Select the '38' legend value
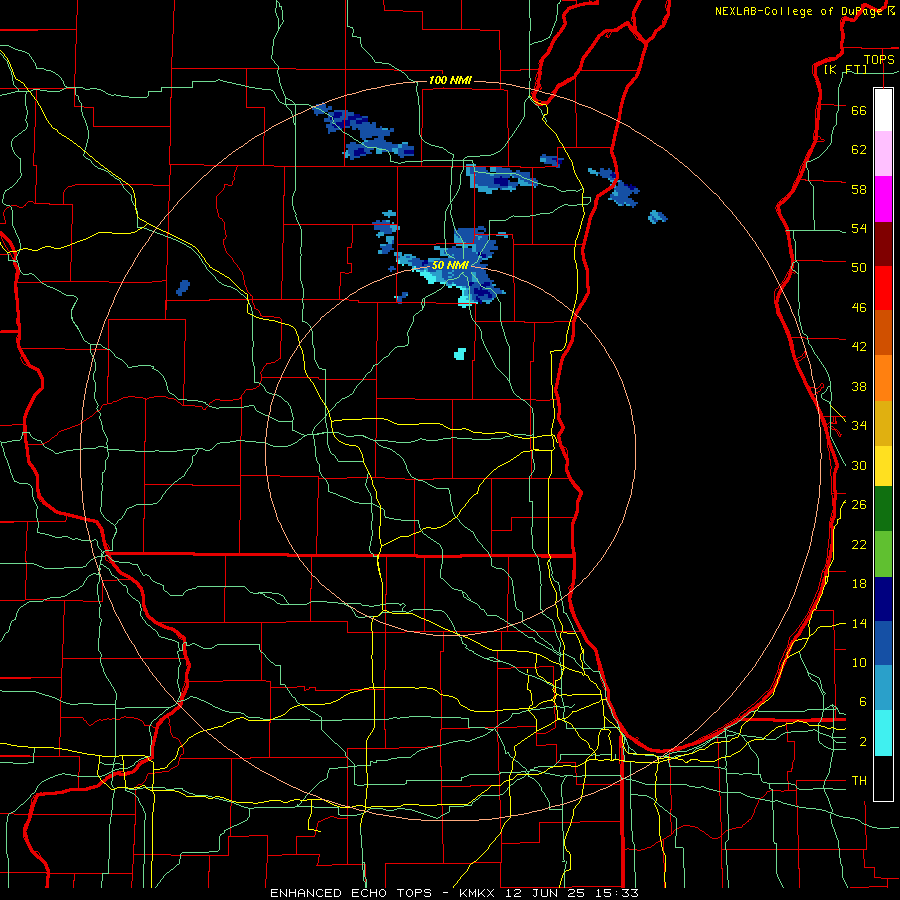This screenshot has width=900, height=900. click(859, 387)
